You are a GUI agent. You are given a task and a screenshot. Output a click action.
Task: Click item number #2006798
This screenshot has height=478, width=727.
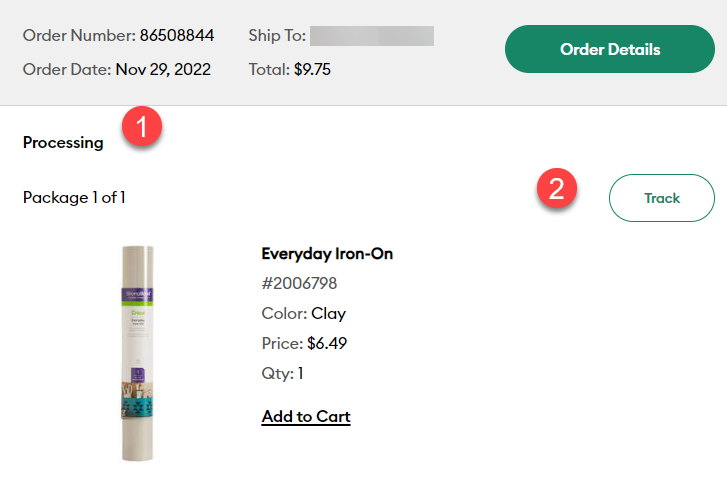298,284
